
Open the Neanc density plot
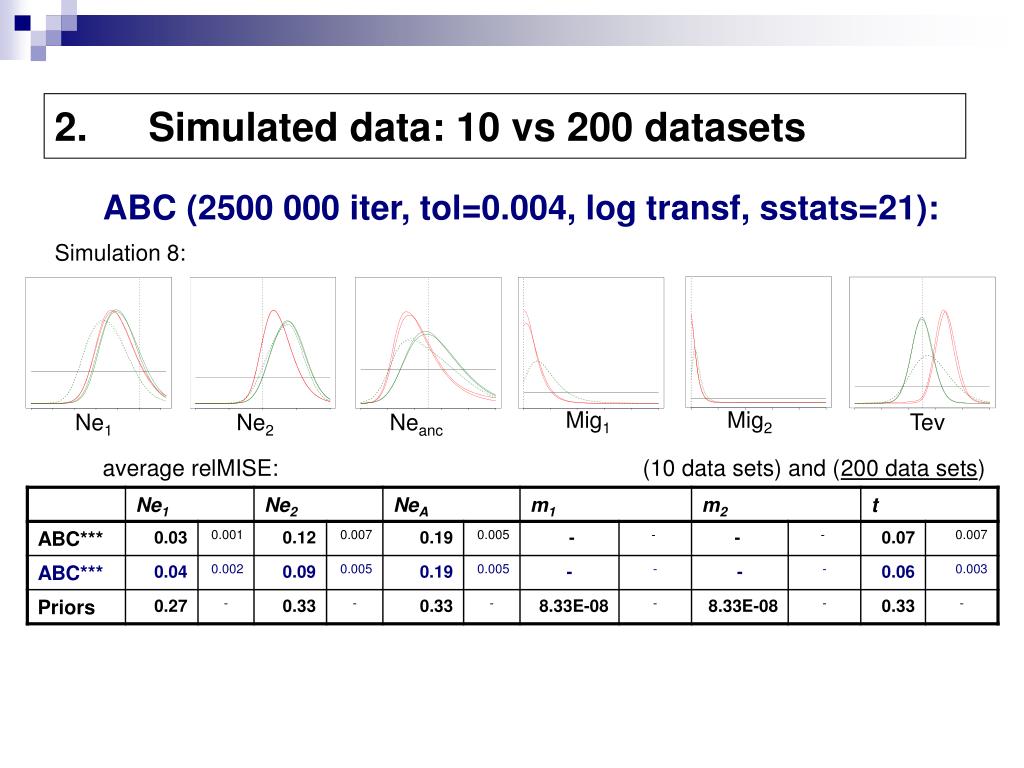pos(428,343)
